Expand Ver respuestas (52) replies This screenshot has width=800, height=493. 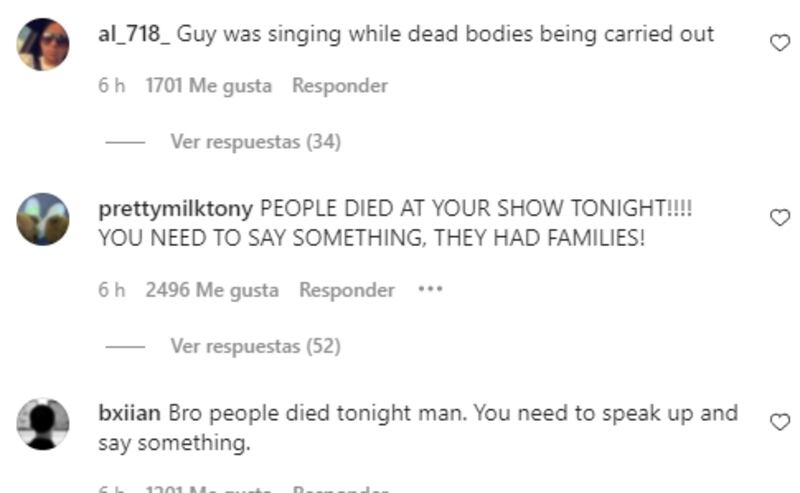tap(256, 346)
